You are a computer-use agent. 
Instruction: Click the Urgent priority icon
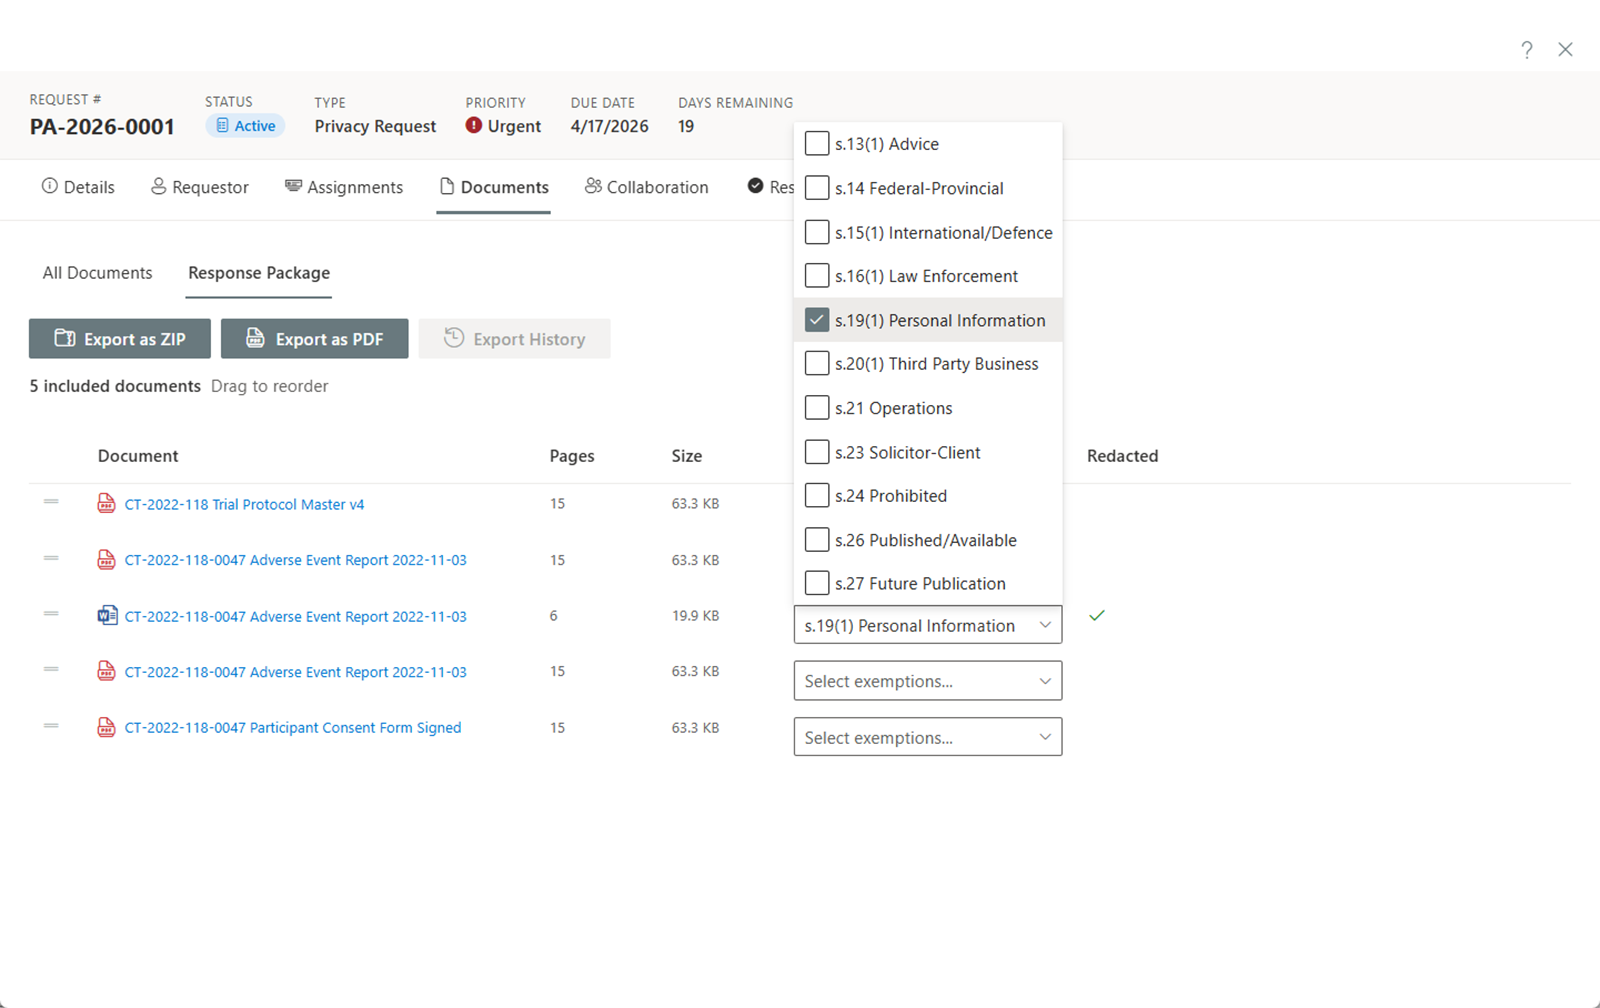click(474, 126)
